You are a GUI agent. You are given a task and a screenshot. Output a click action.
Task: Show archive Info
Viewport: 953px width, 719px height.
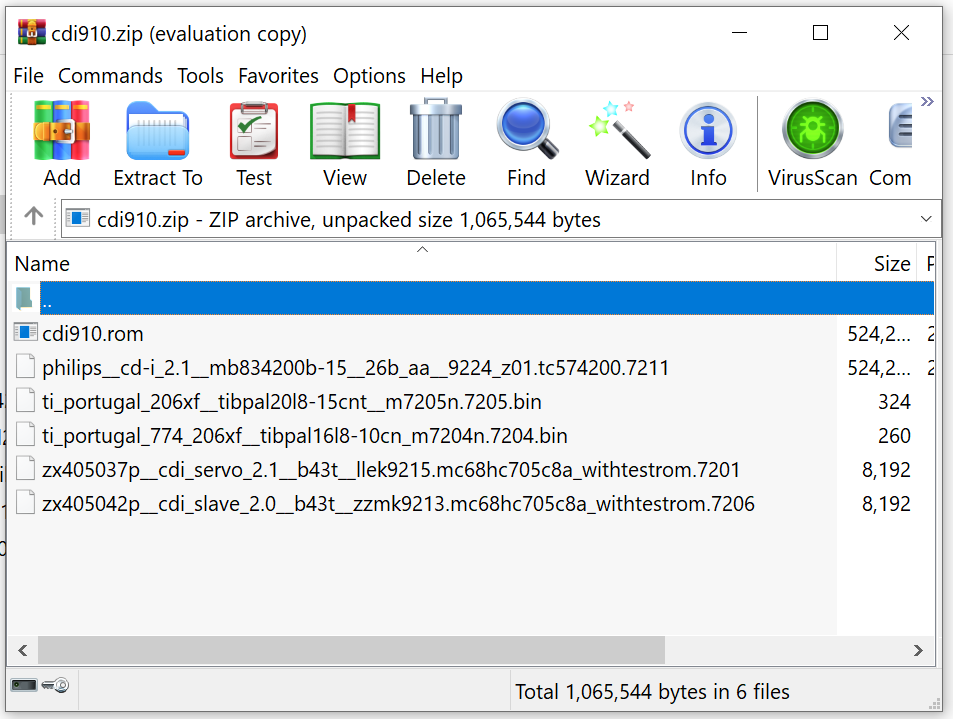click(x=708, y=130)
